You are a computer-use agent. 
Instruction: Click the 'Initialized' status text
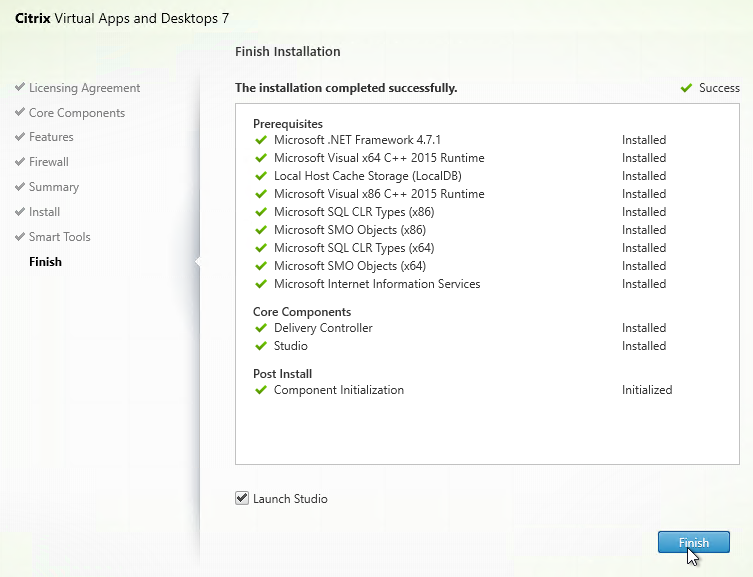(647, 390)
